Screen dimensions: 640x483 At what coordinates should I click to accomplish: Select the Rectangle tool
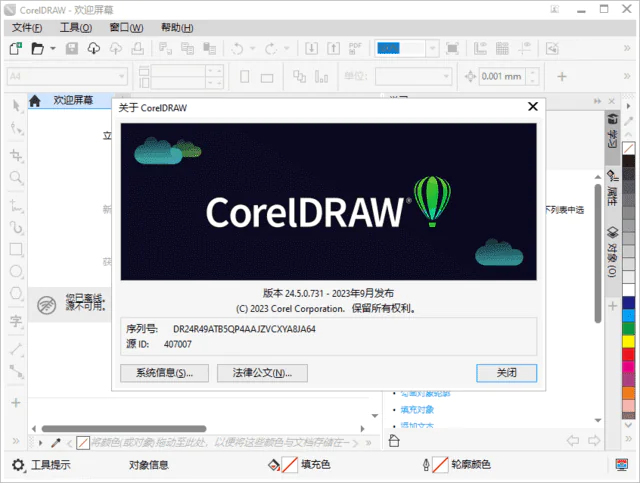click(16, 249)
